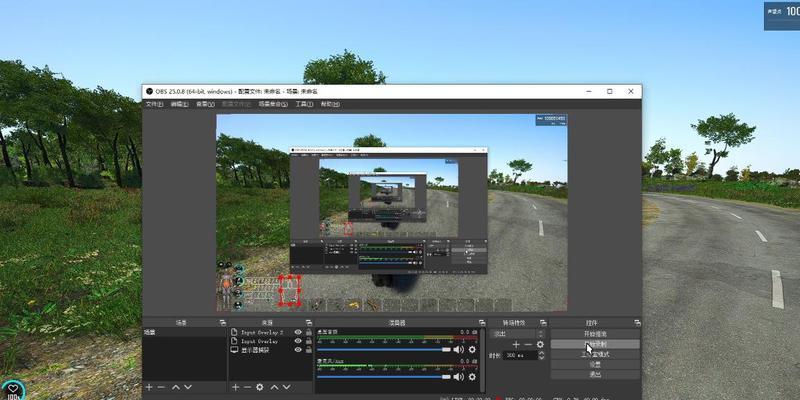Toggle lock for Input Overlay source

pyautogui.click(x=308, y=341)
